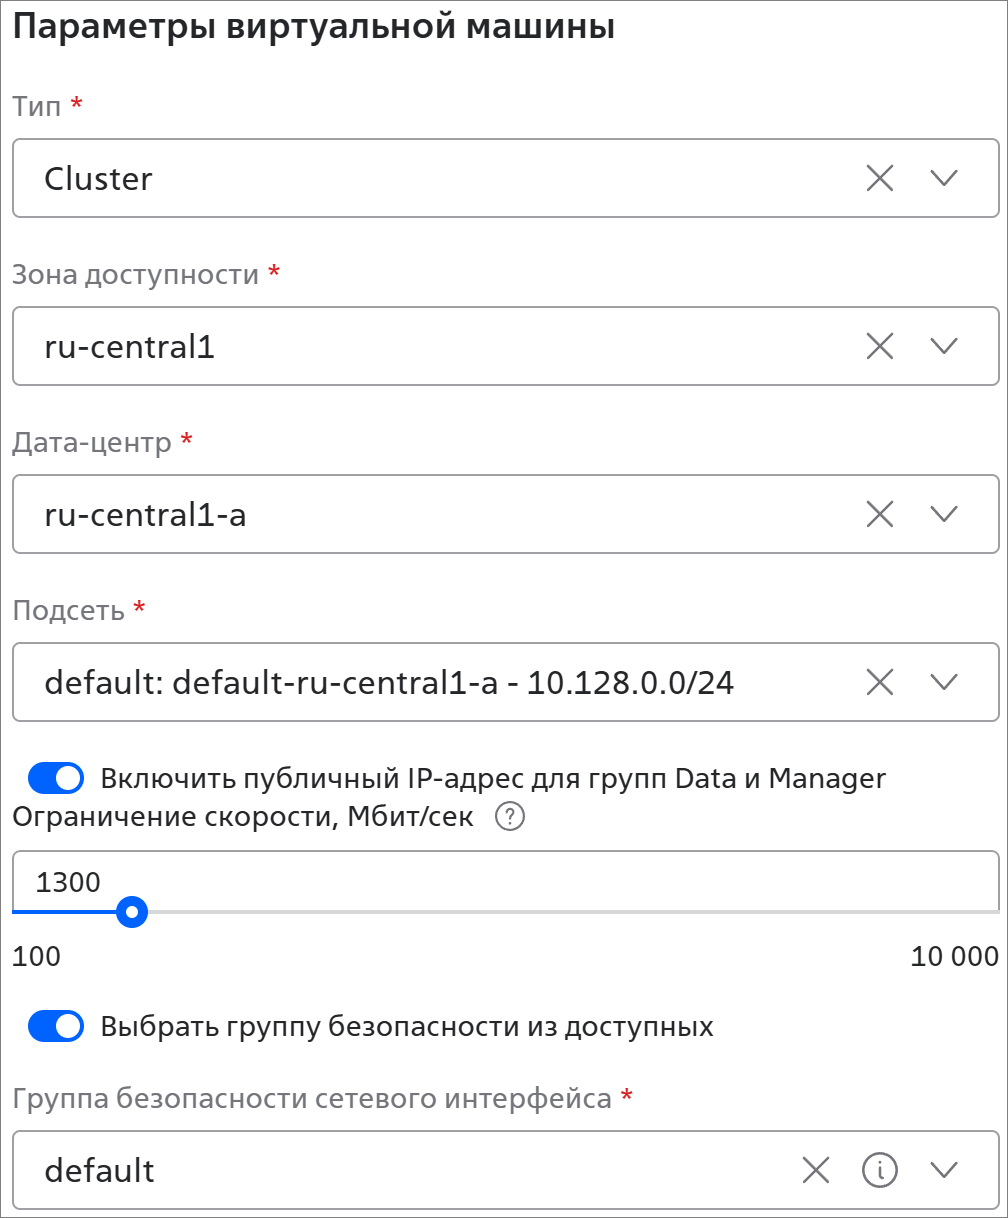Click the label Выбрать группу безопасности из доступных

pos(407,1027)
